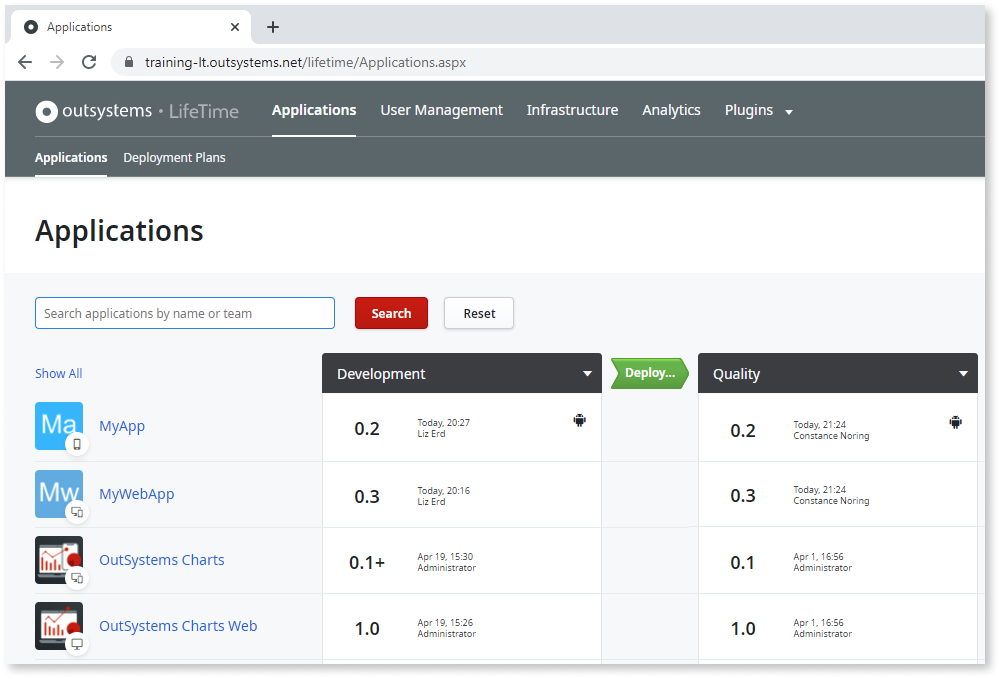
Task: Open the Development environment dropdown
Action: 587,373
